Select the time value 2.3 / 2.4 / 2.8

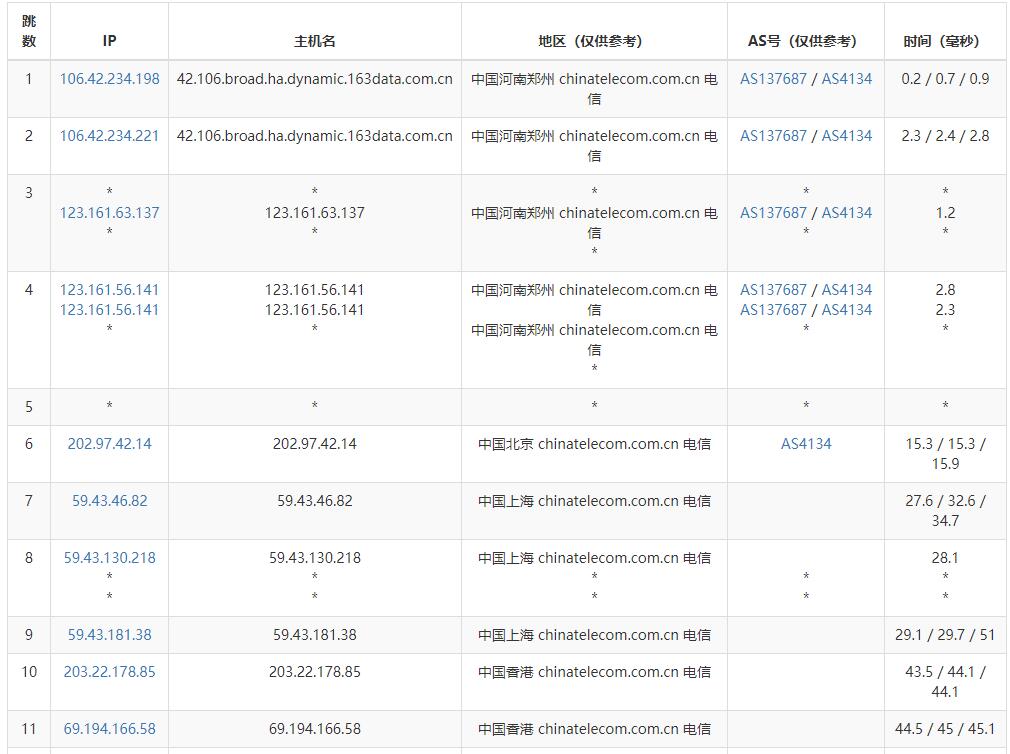tap(945, 136)
